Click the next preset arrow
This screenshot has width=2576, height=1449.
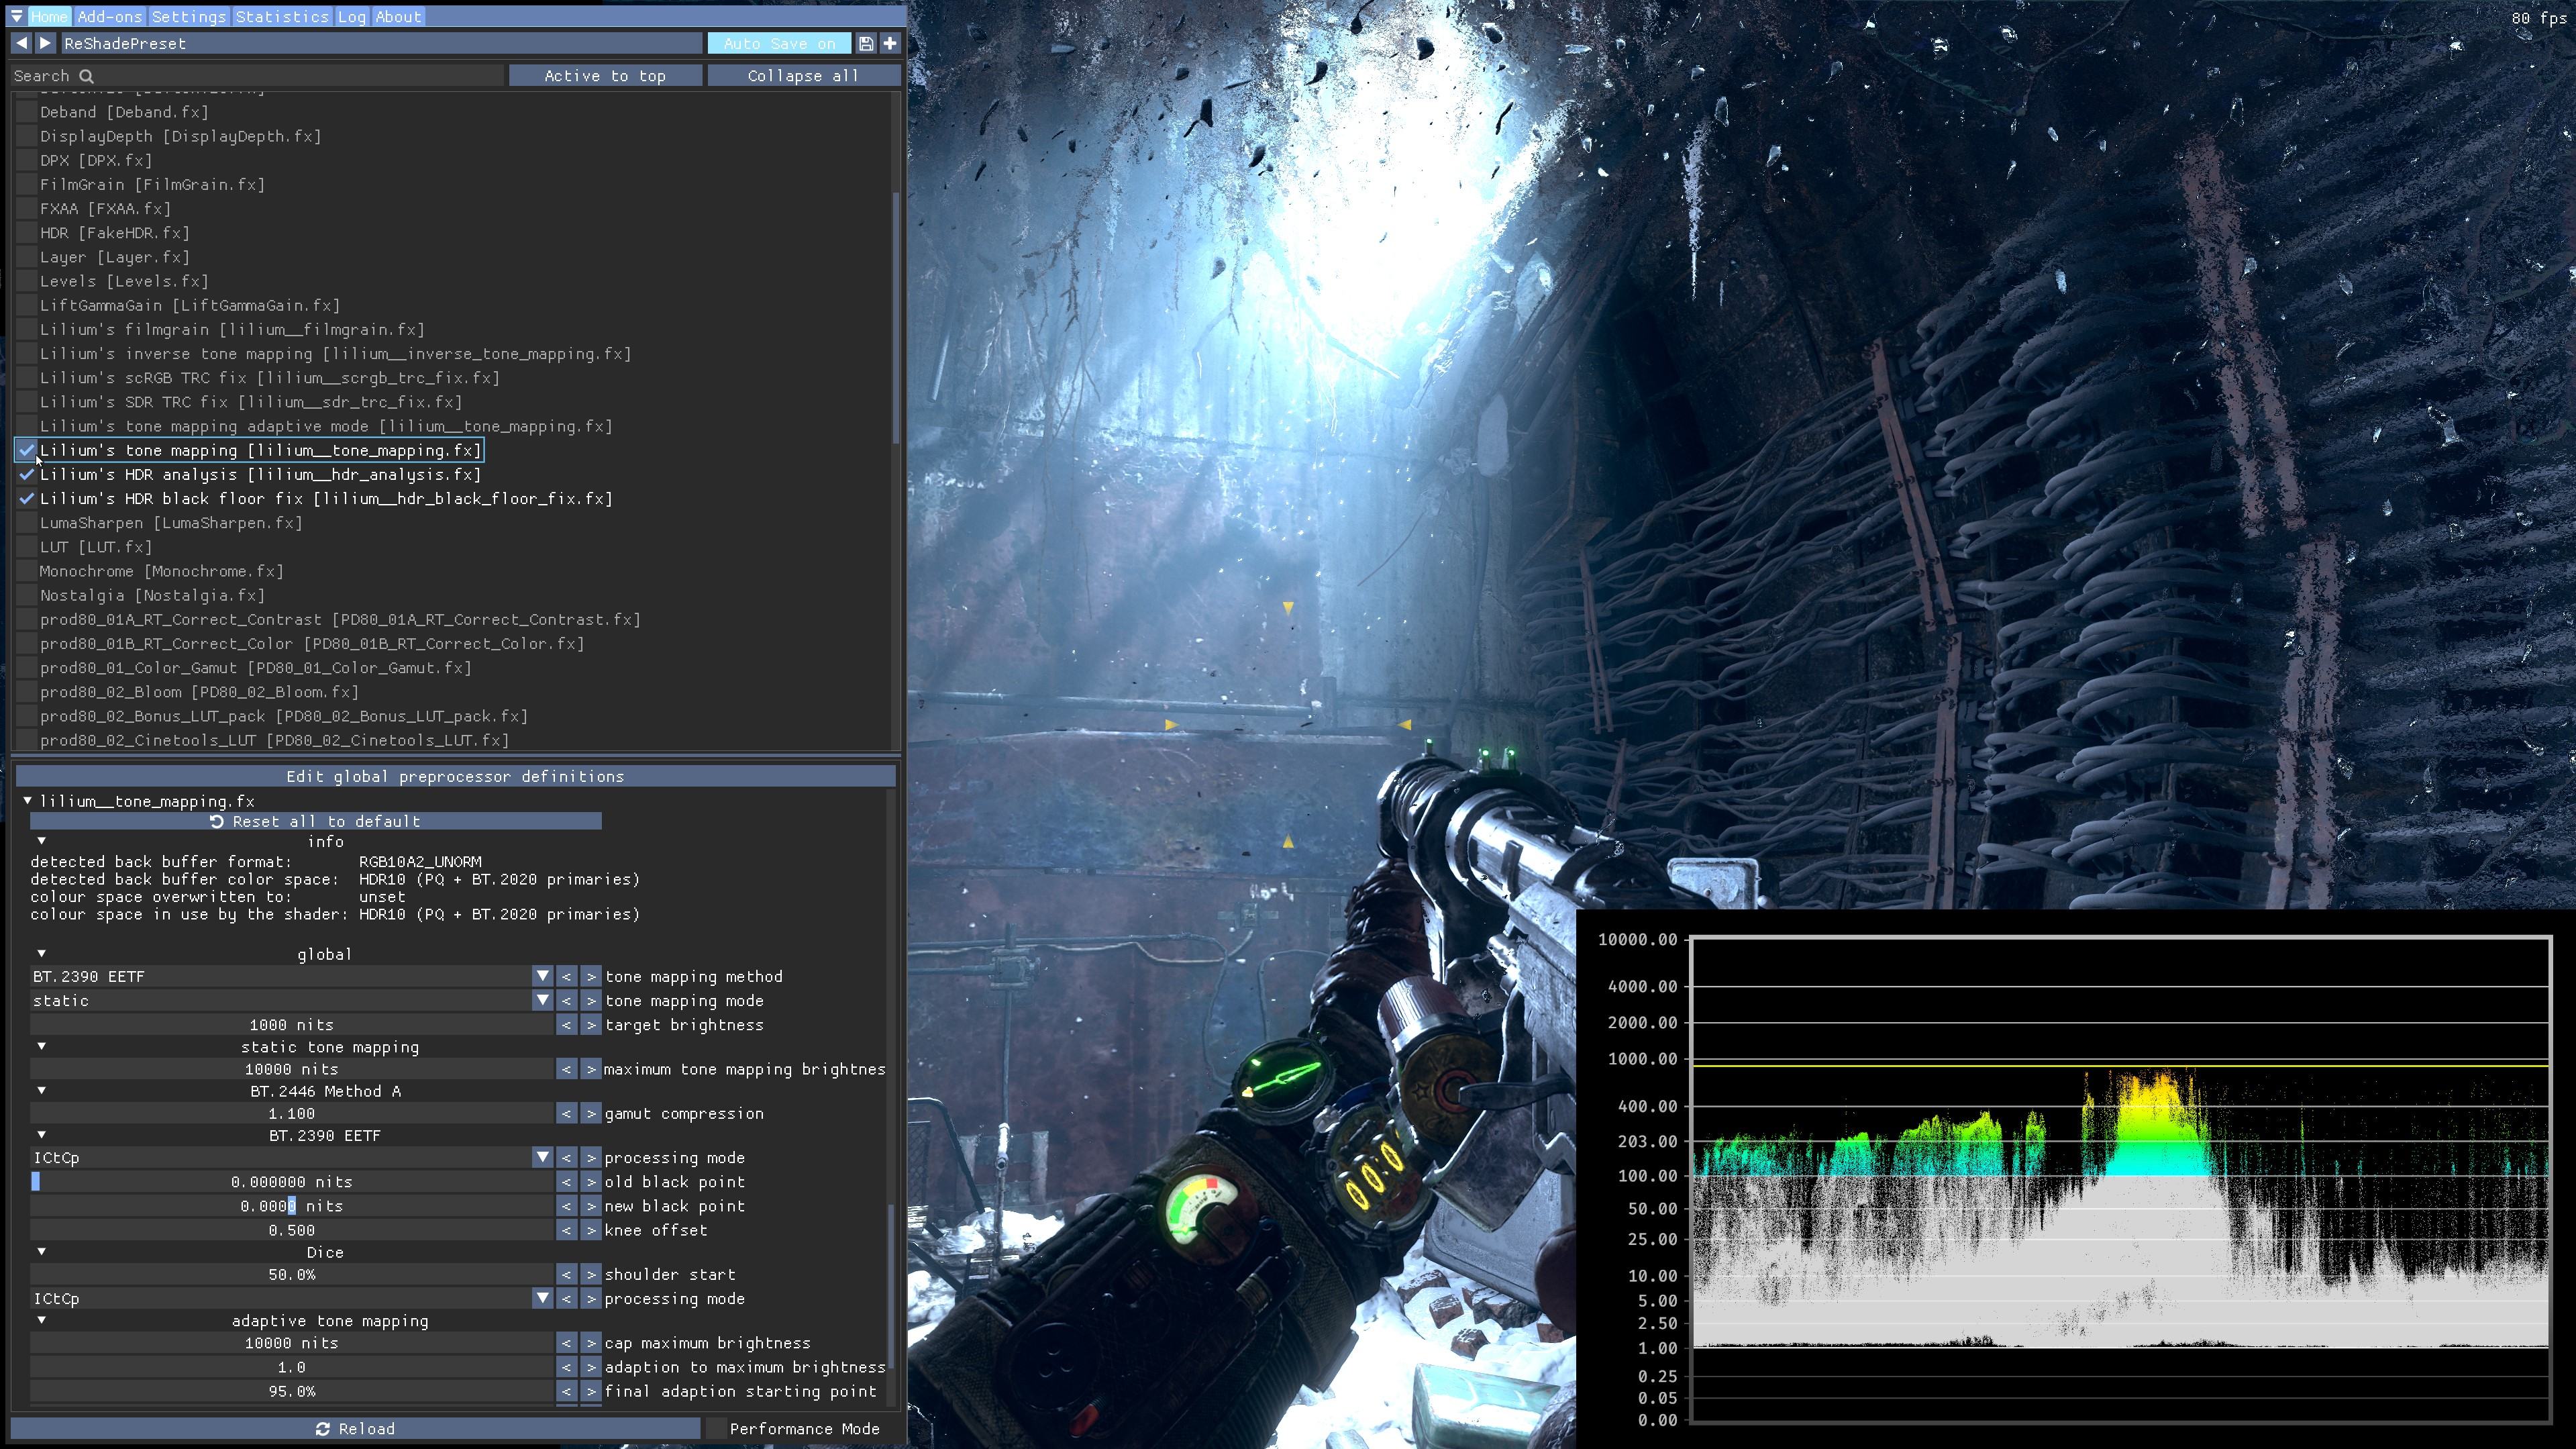tap(45, 43)
